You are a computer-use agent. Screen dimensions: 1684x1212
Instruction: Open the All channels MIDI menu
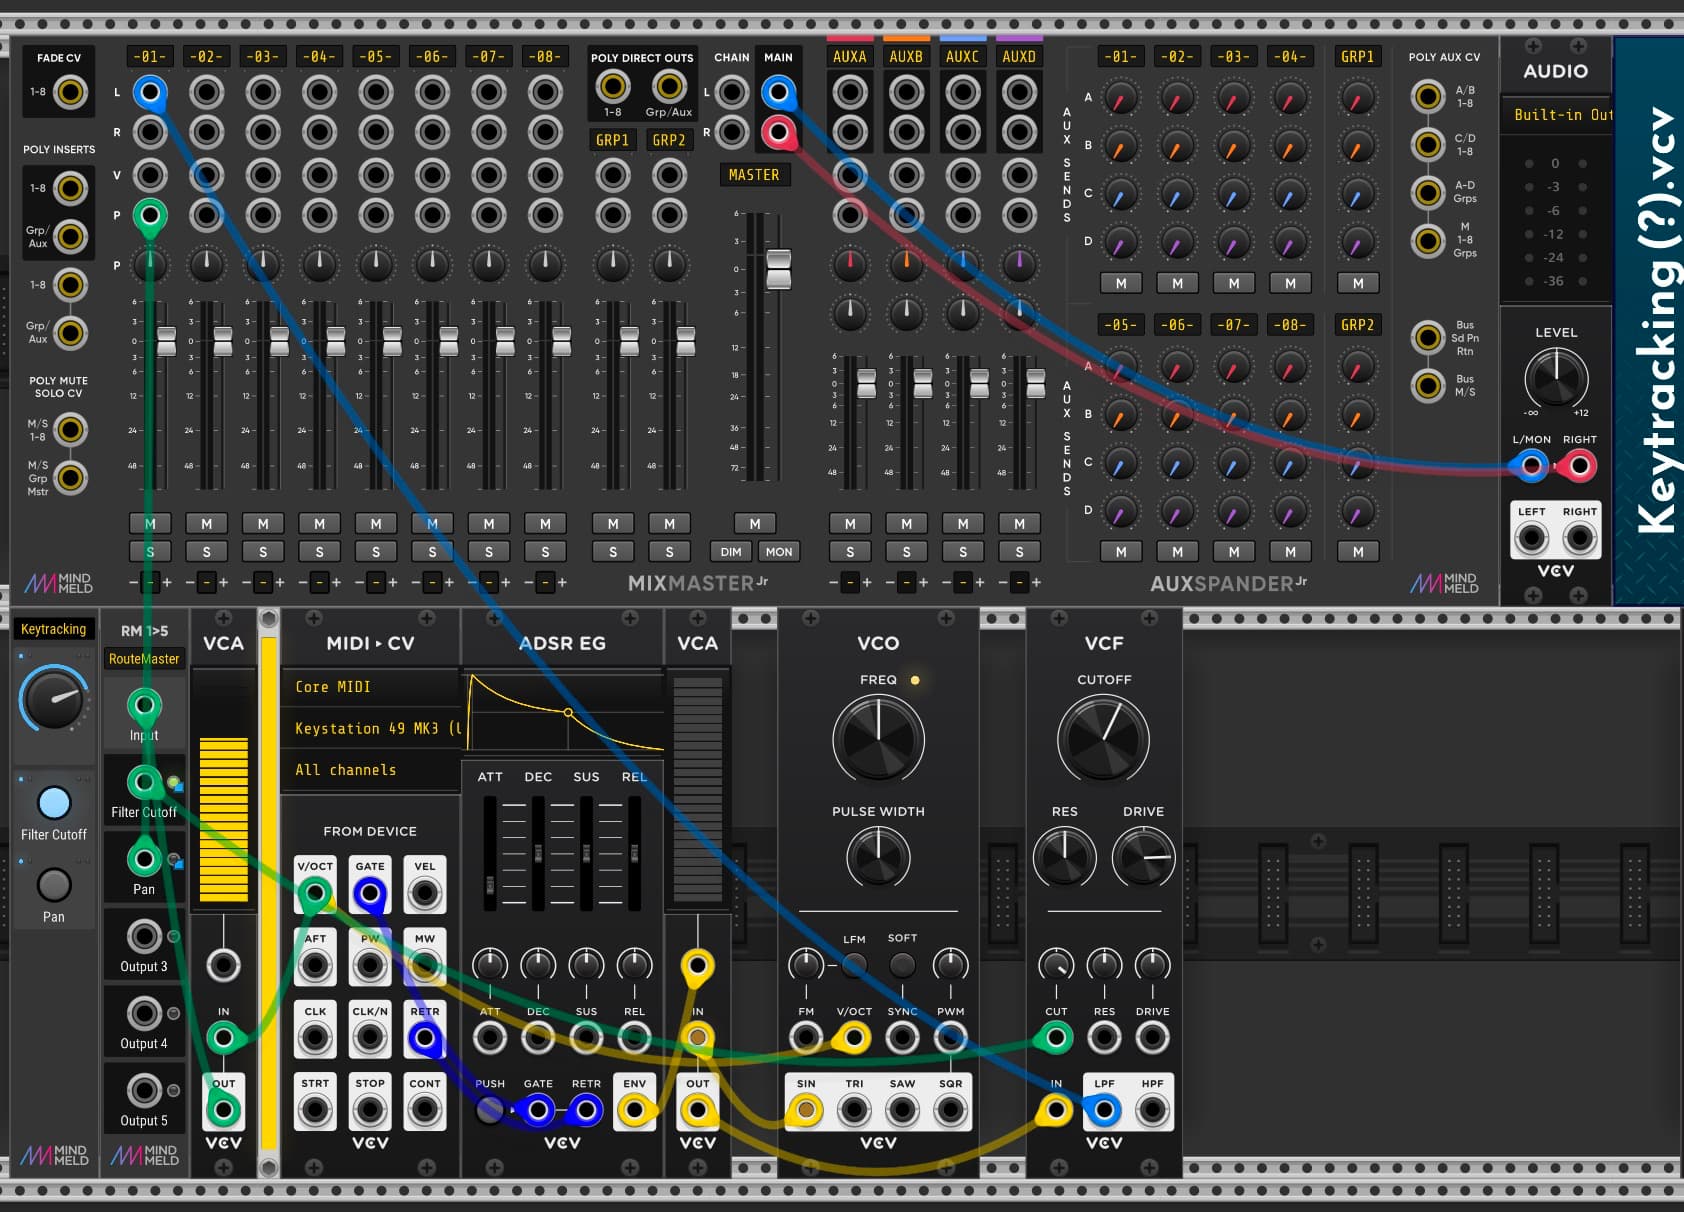click(x=370, y=770)
